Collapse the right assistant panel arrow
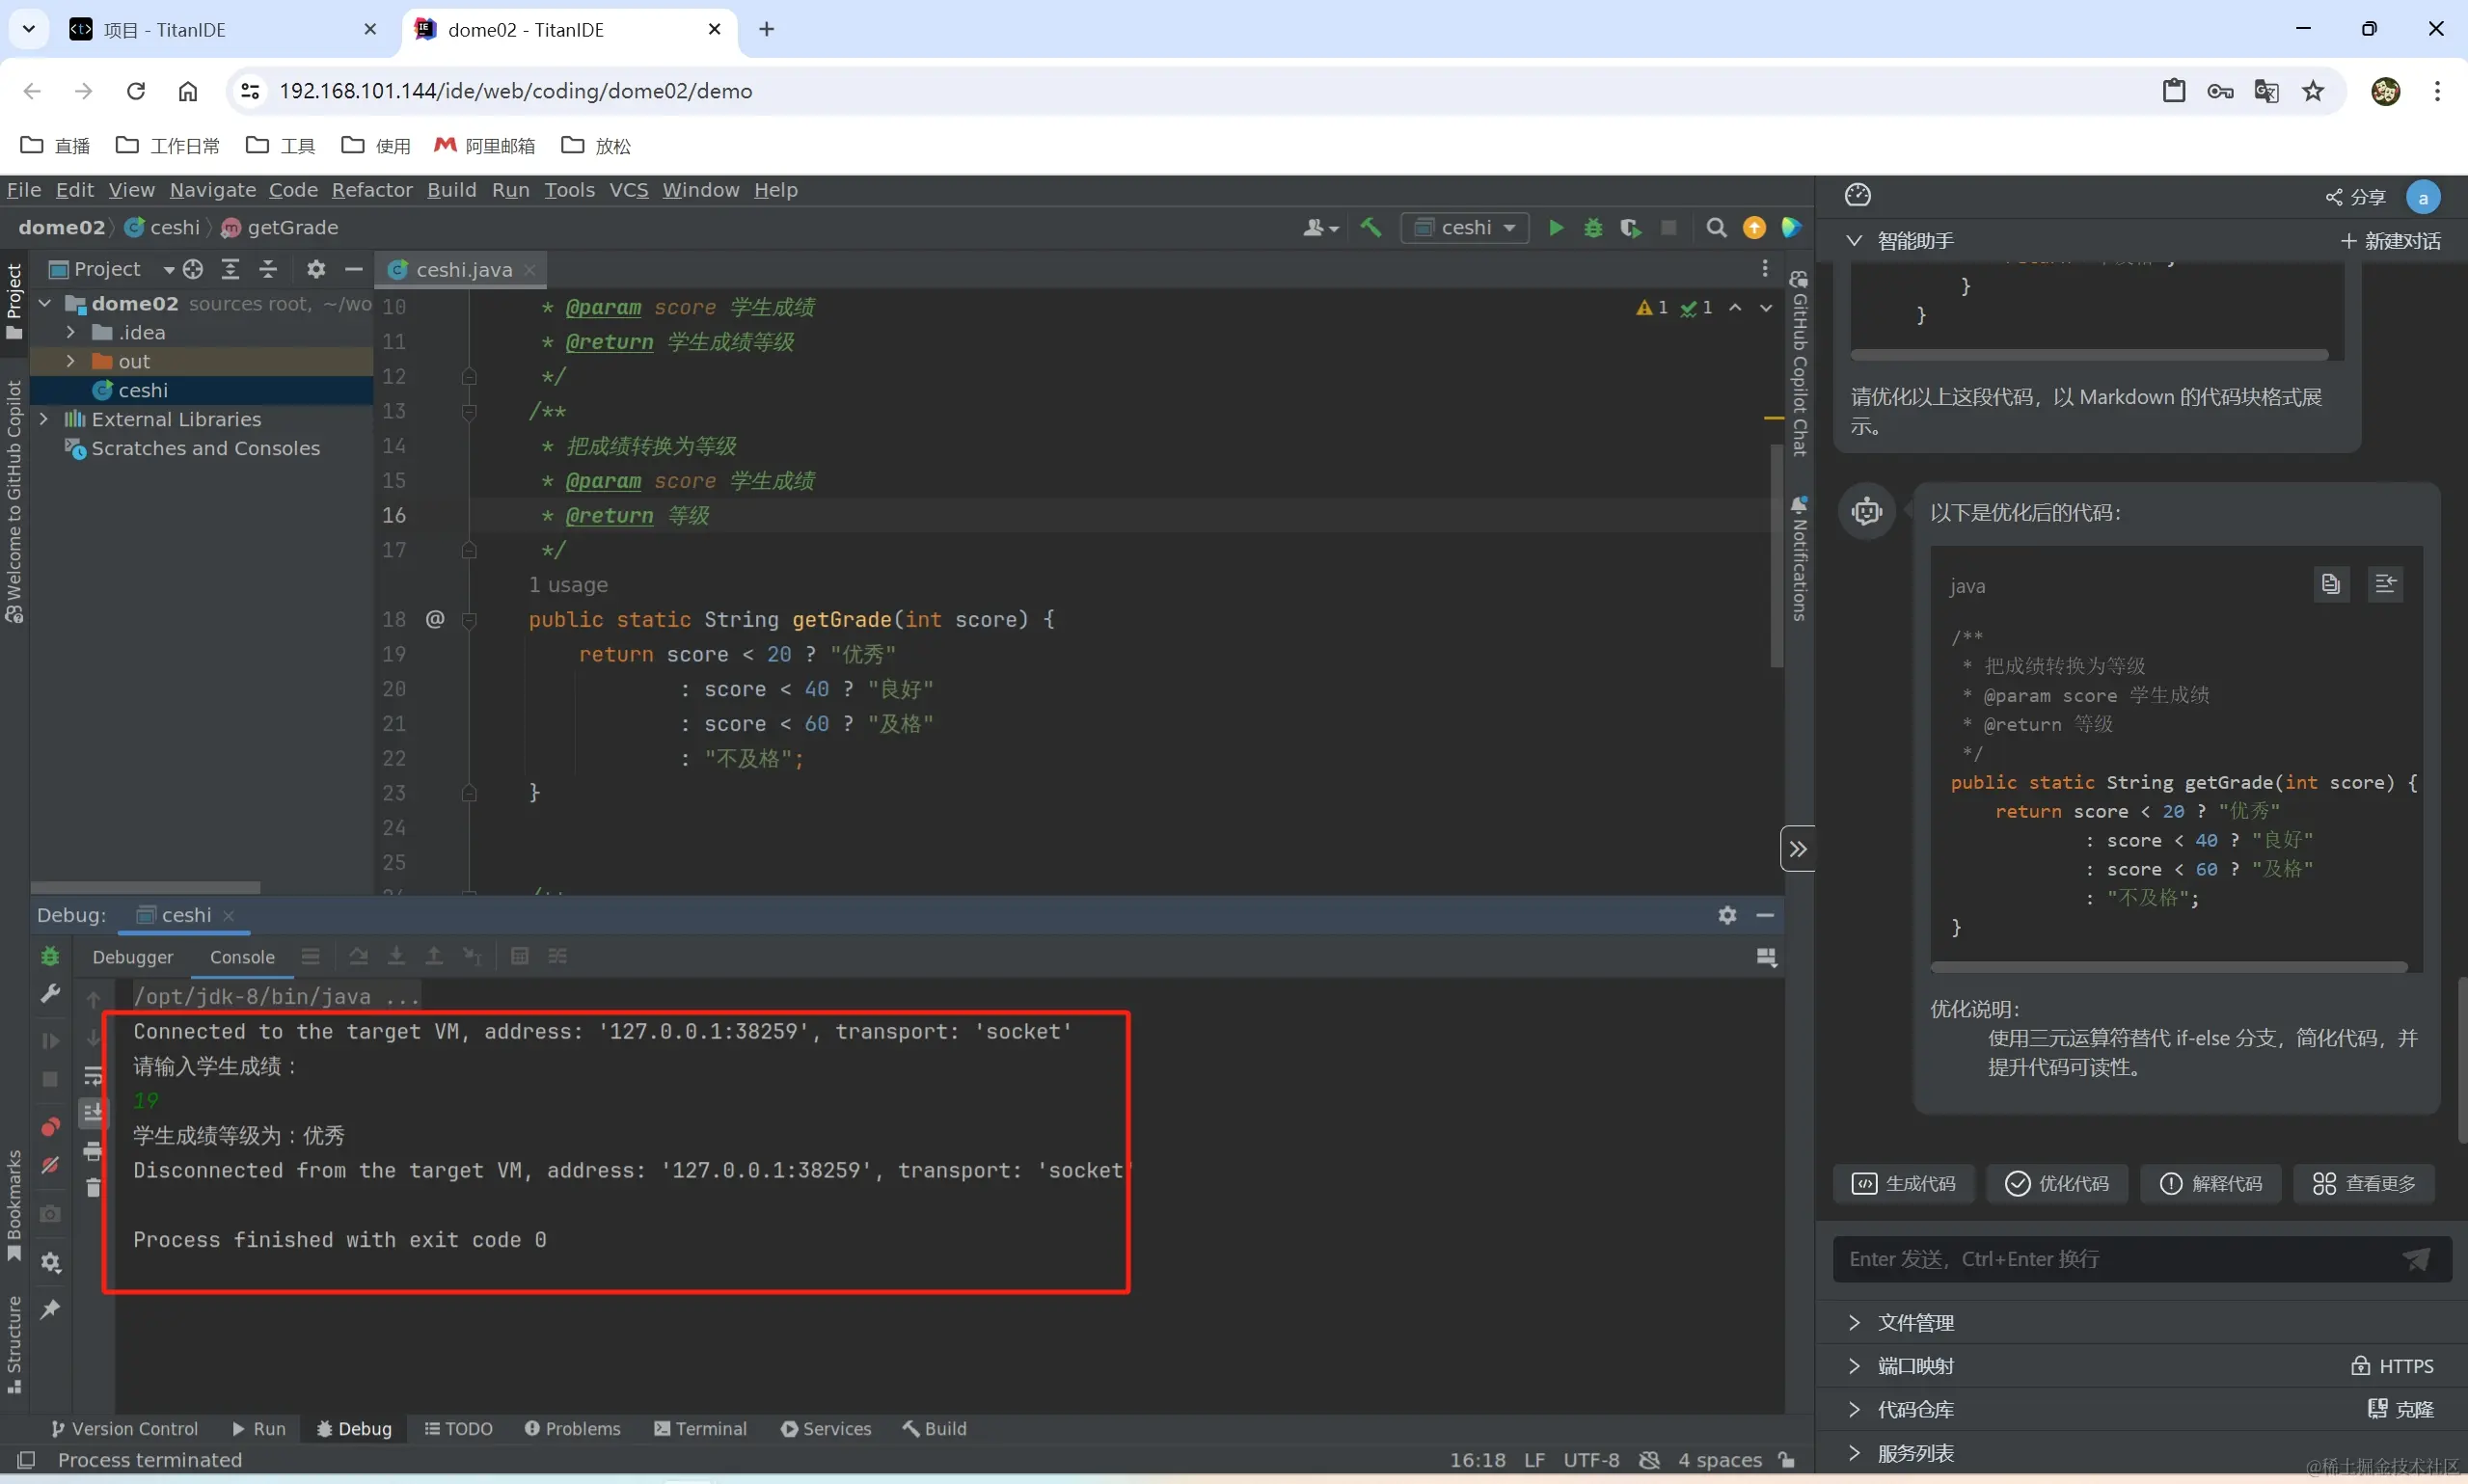The height and width of the screenshot is (1484, 2468). tap(1797, 849)
